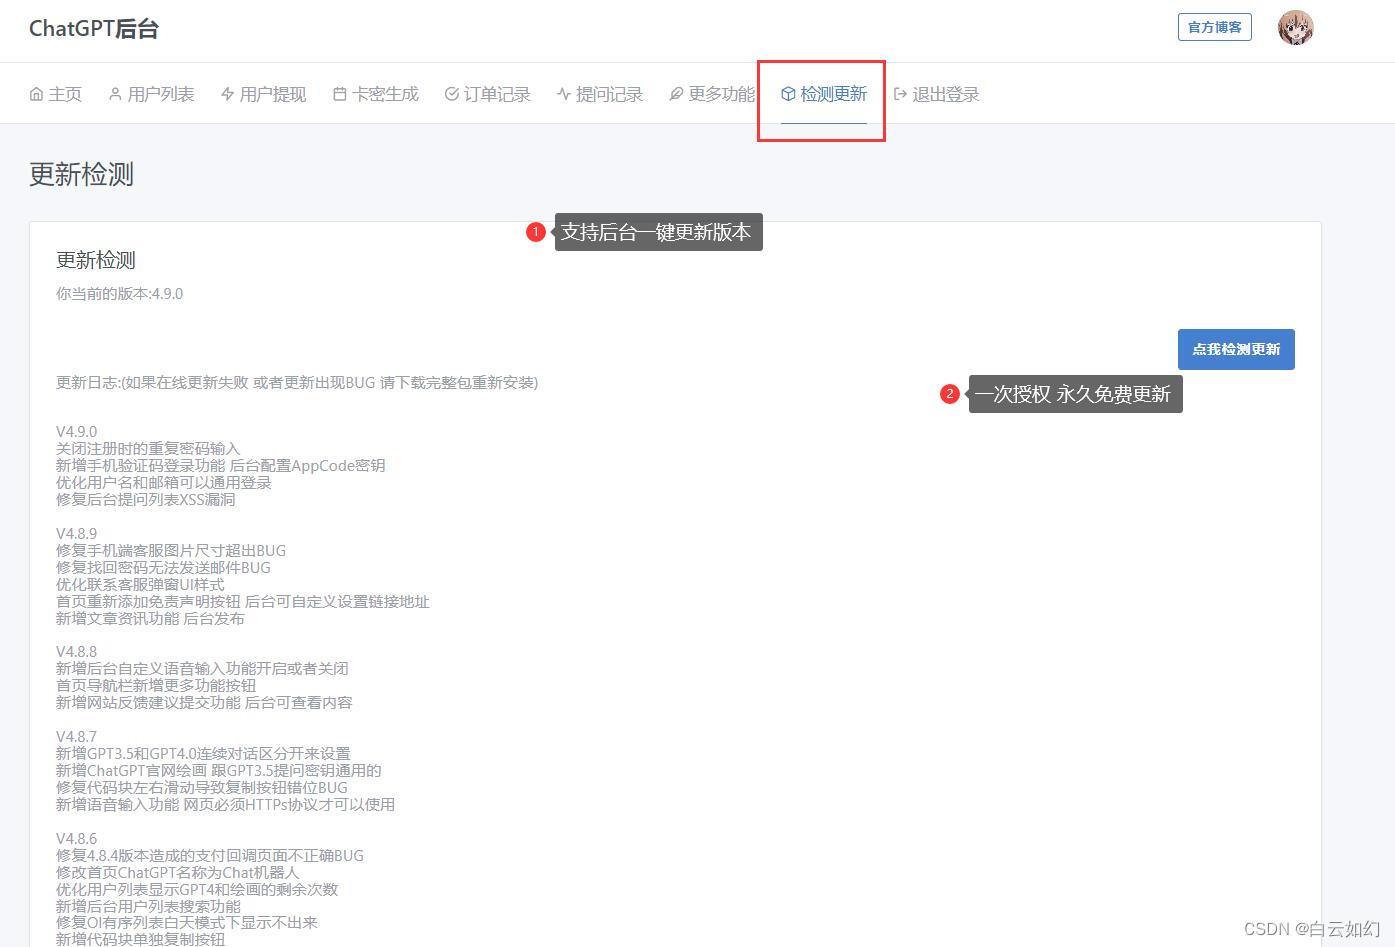
Task: Click the V4.8.9 version label
Action: point(77,534)
